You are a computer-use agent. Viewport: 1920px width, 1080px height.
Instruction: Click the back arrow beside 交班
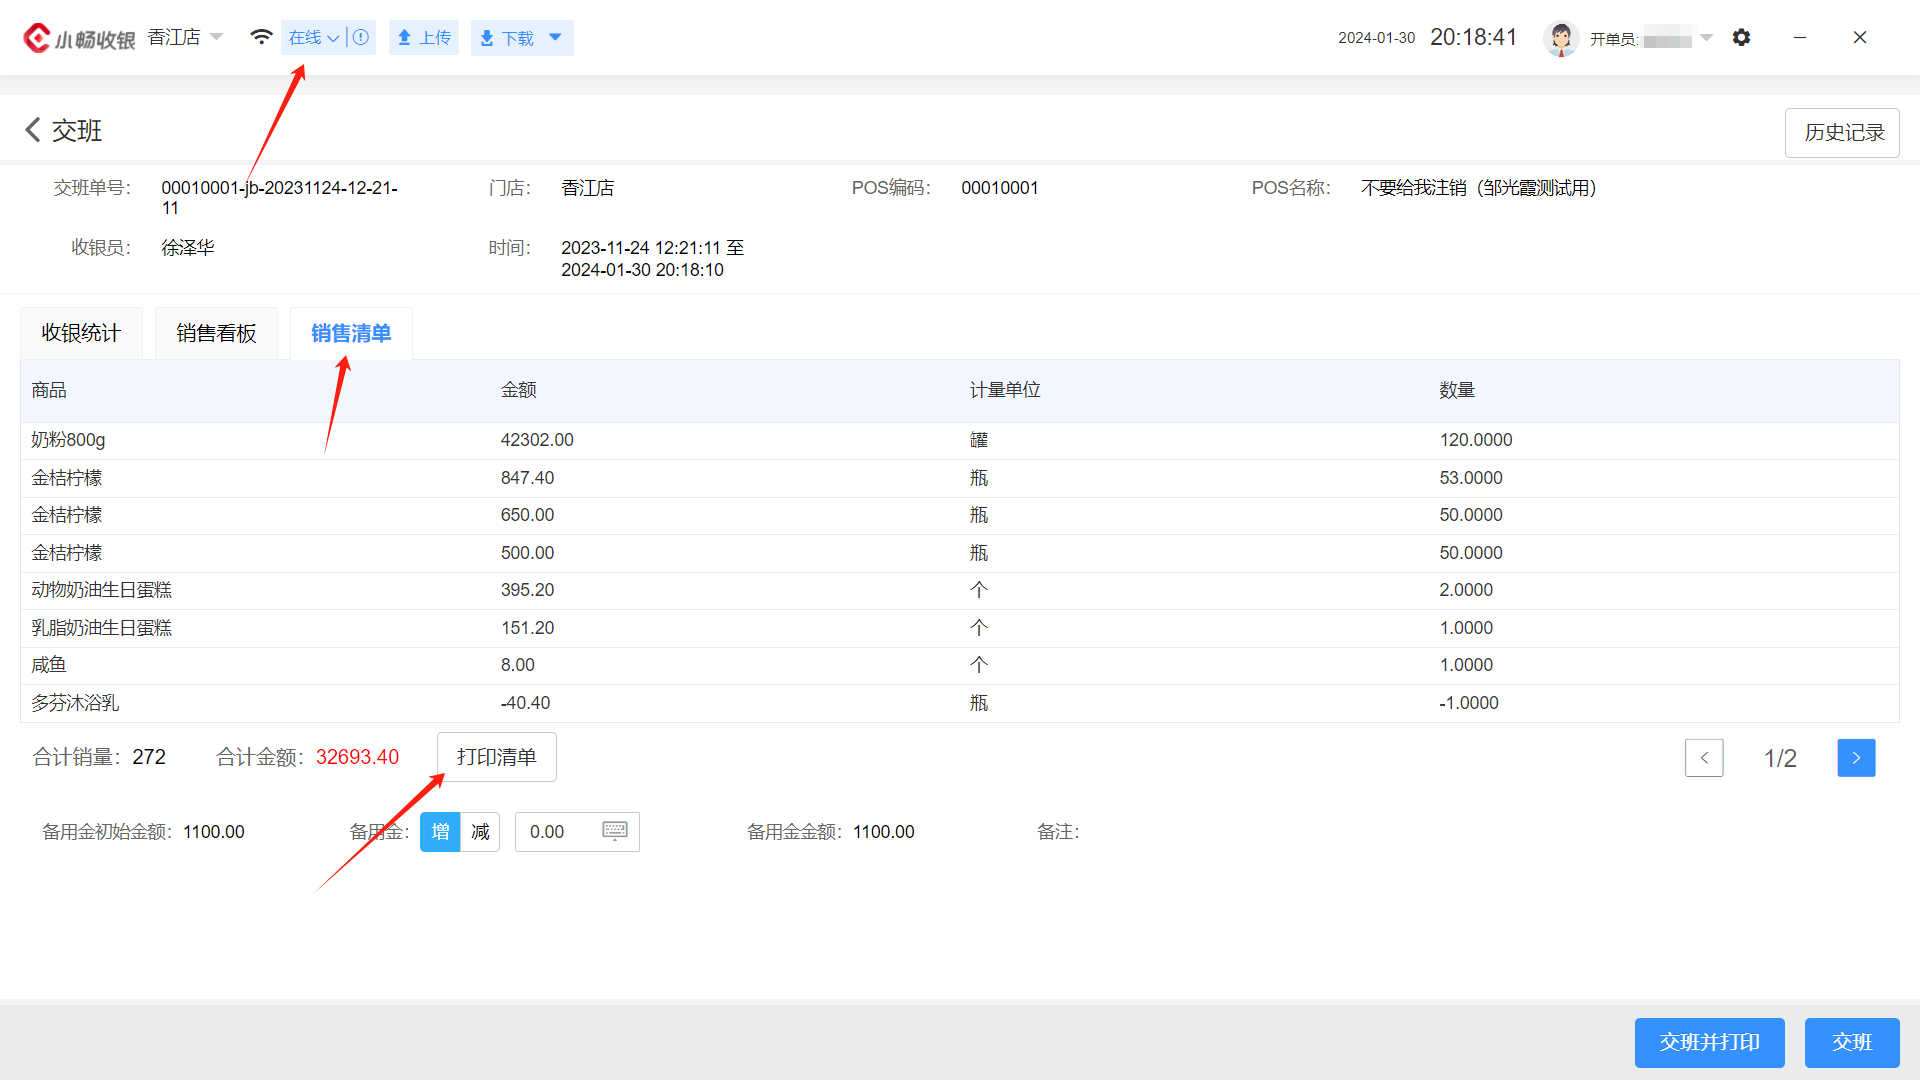(x=33, y=130)
